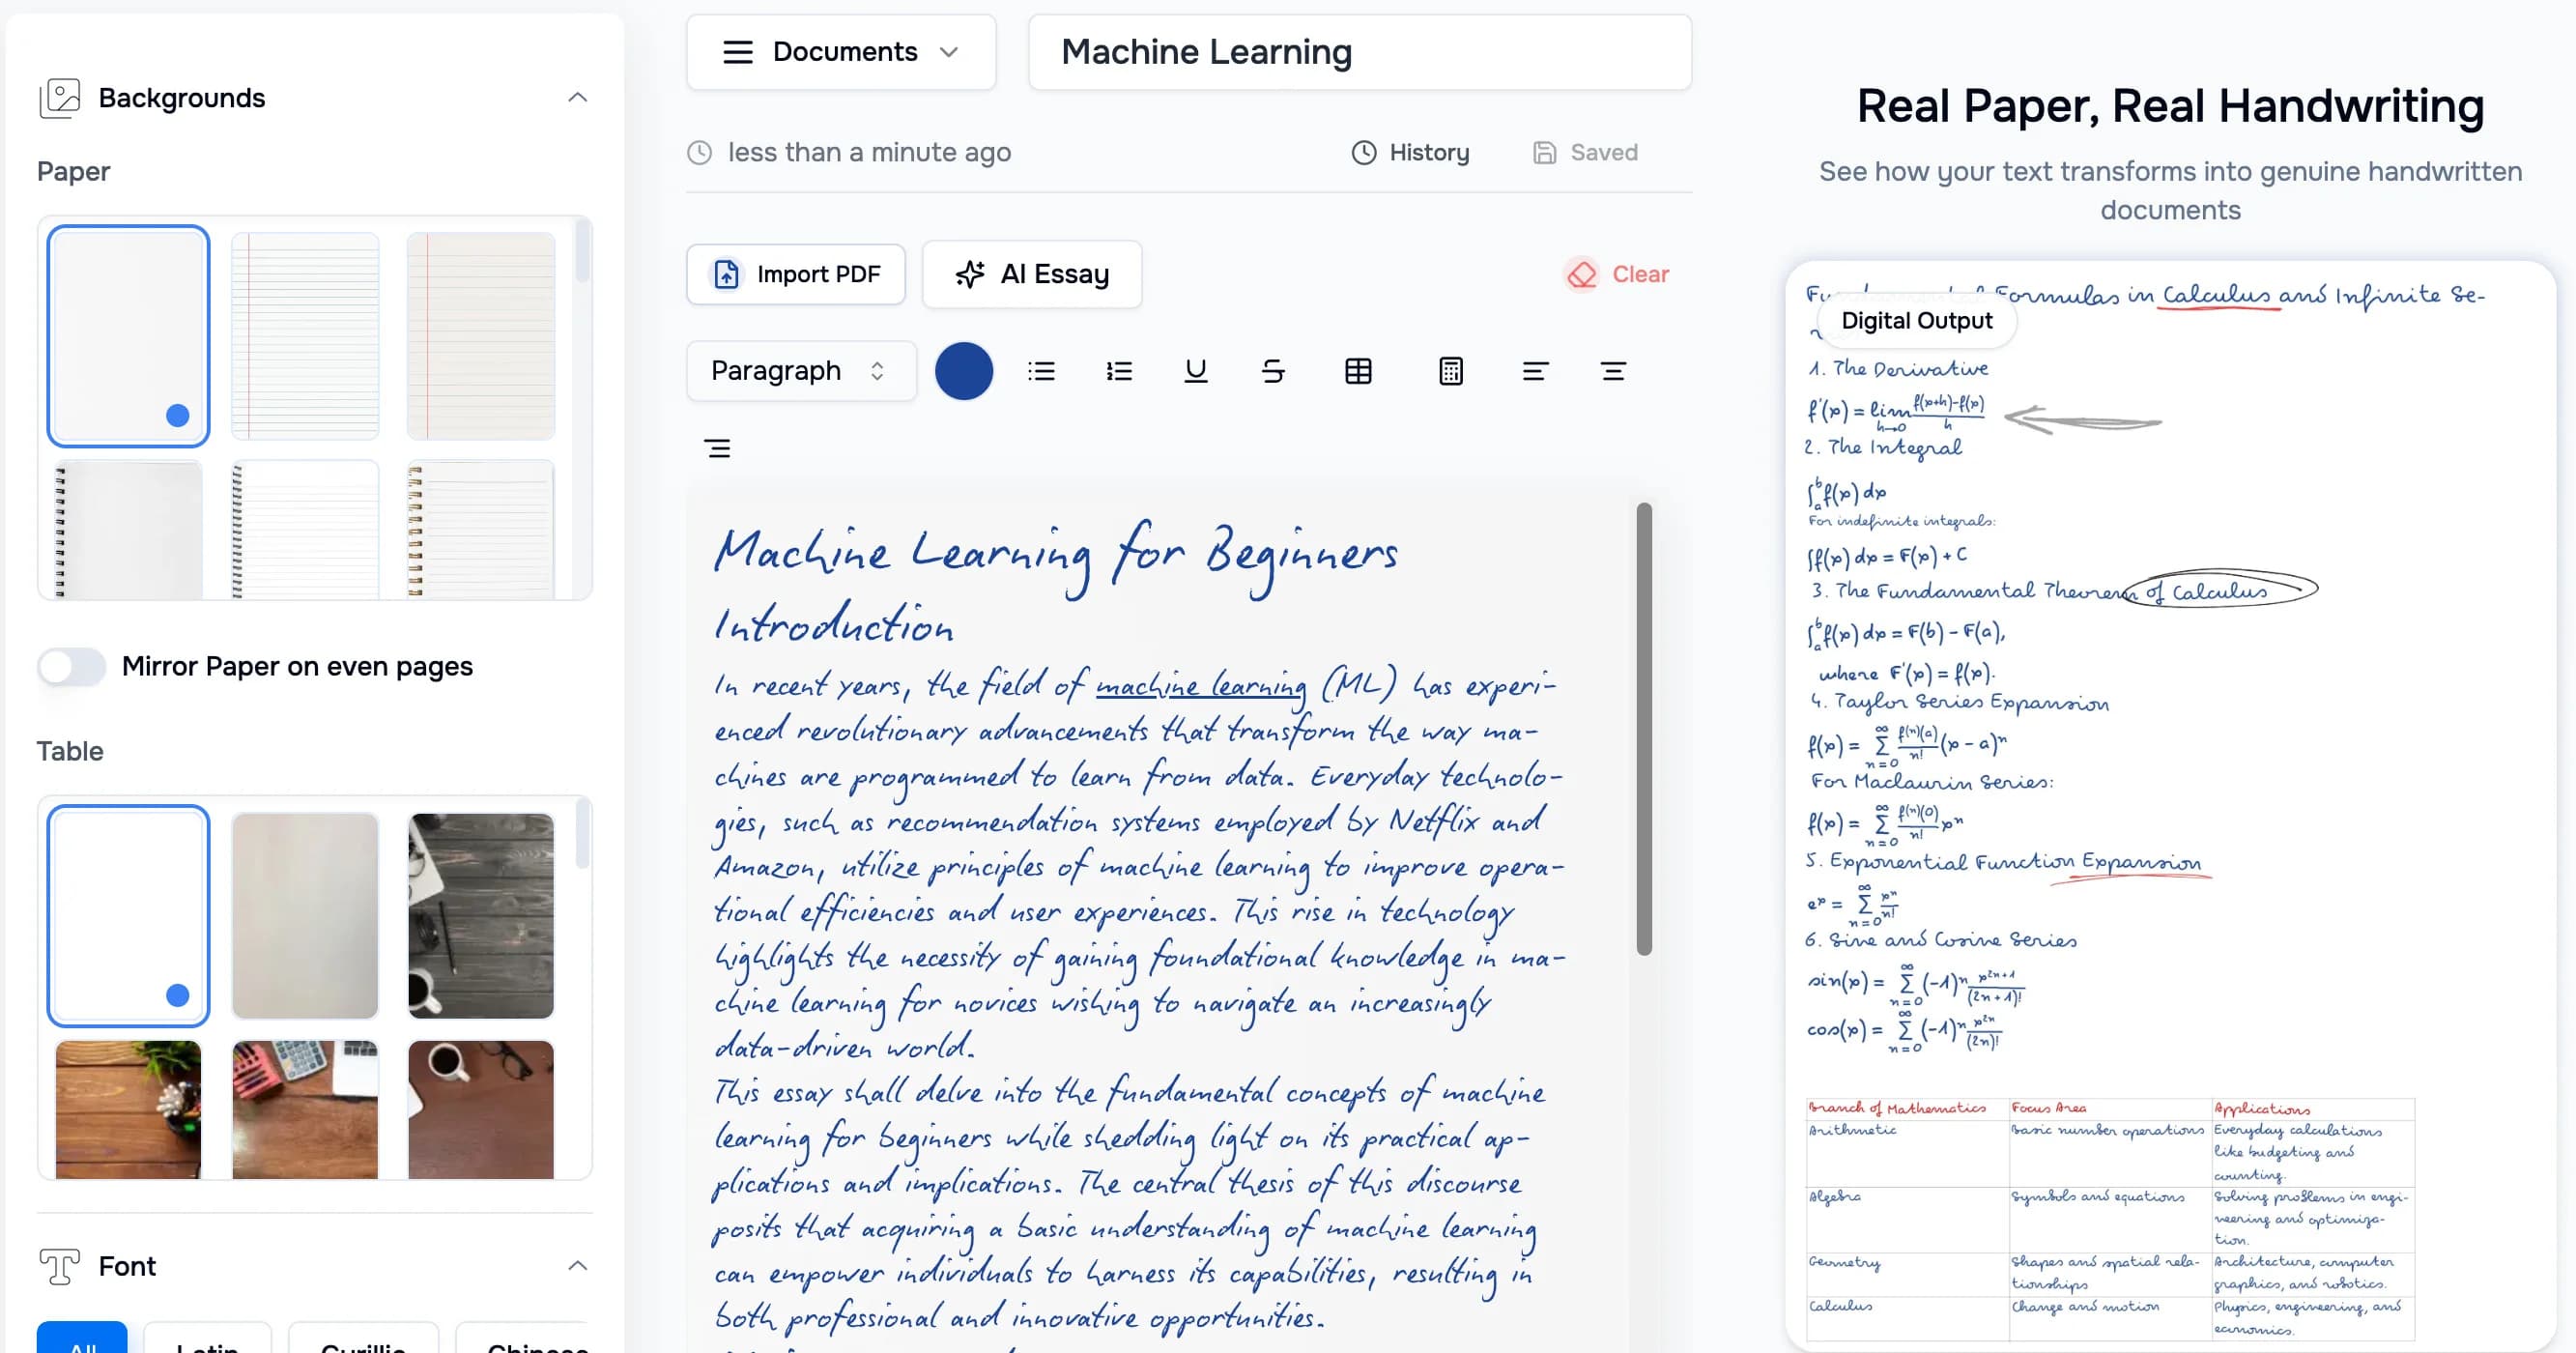This screenshot has height=1353, width=2576.
Task: Select the blank spiral notebook paper
Action: tap(128, 530)
